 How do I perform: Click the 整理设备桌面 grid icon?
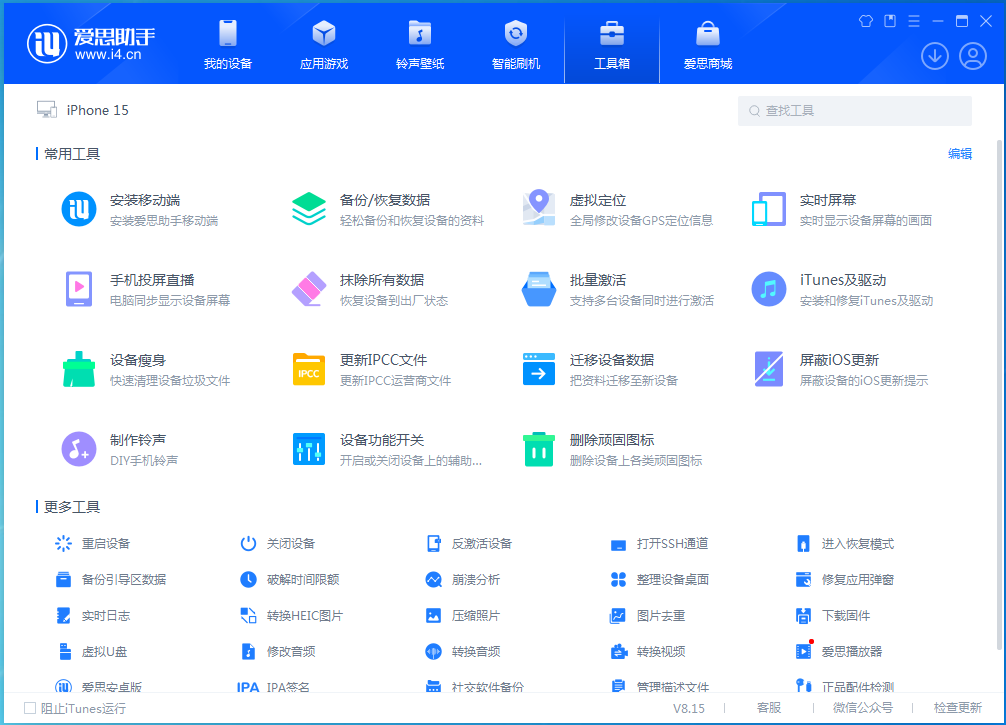click(618, 580)
